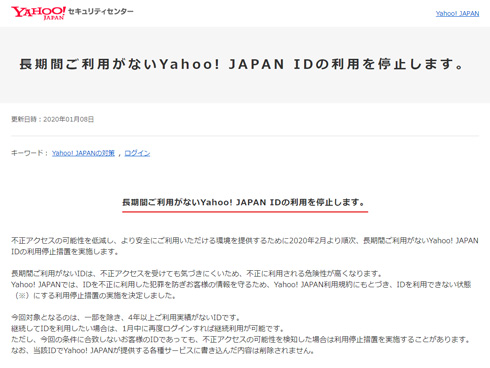The height and width of the screenshot is (368, 490).
Task: Click the キーワード: label
Action: click(x=30, y=153)
